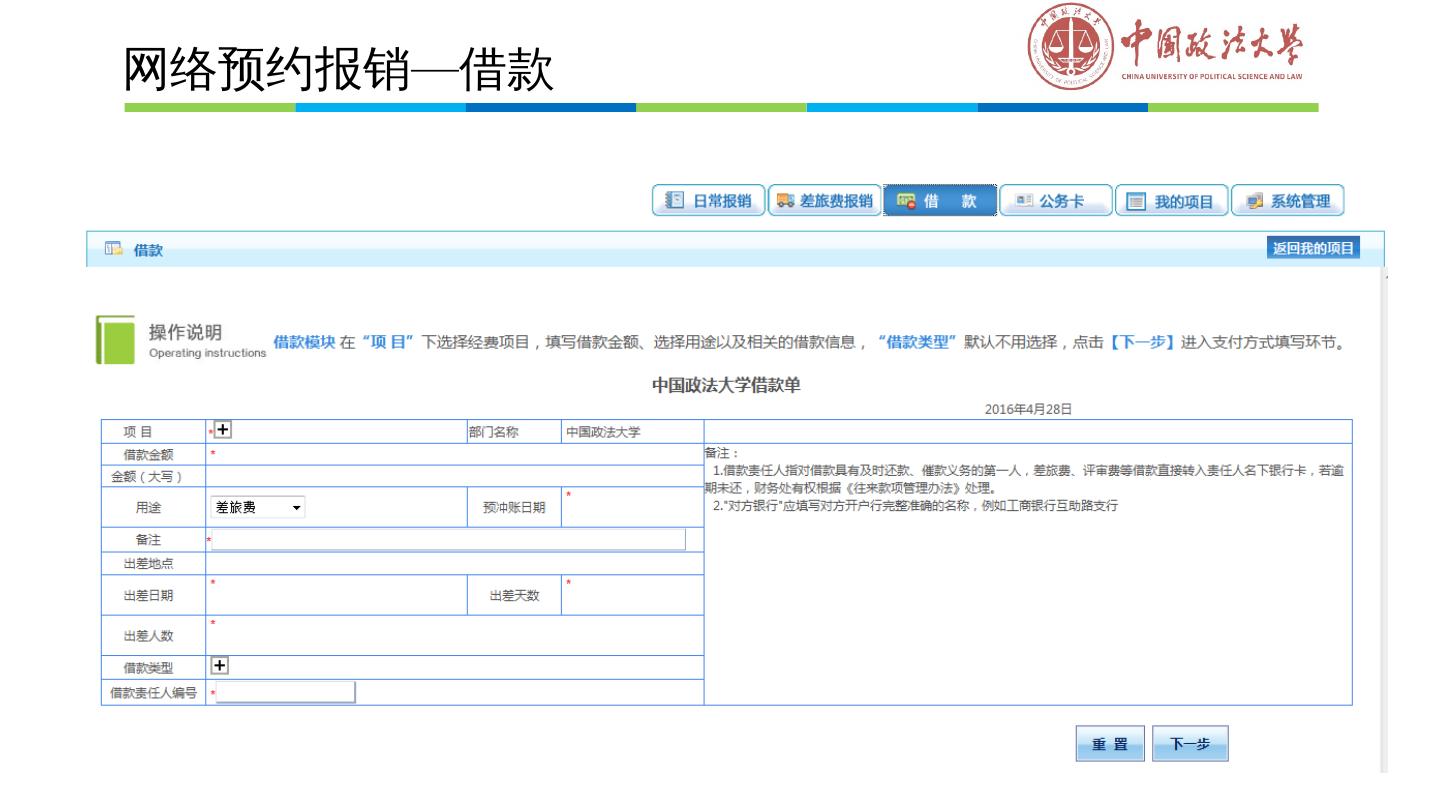Open the 日常报销 tab
The image size is (1440, 810).
click(x=708, y=201)
